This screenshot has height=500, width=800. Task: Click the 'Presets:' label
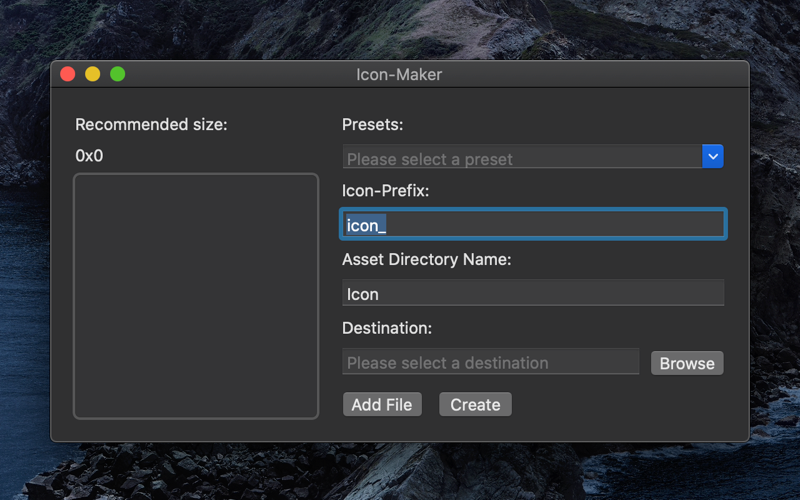372,124
